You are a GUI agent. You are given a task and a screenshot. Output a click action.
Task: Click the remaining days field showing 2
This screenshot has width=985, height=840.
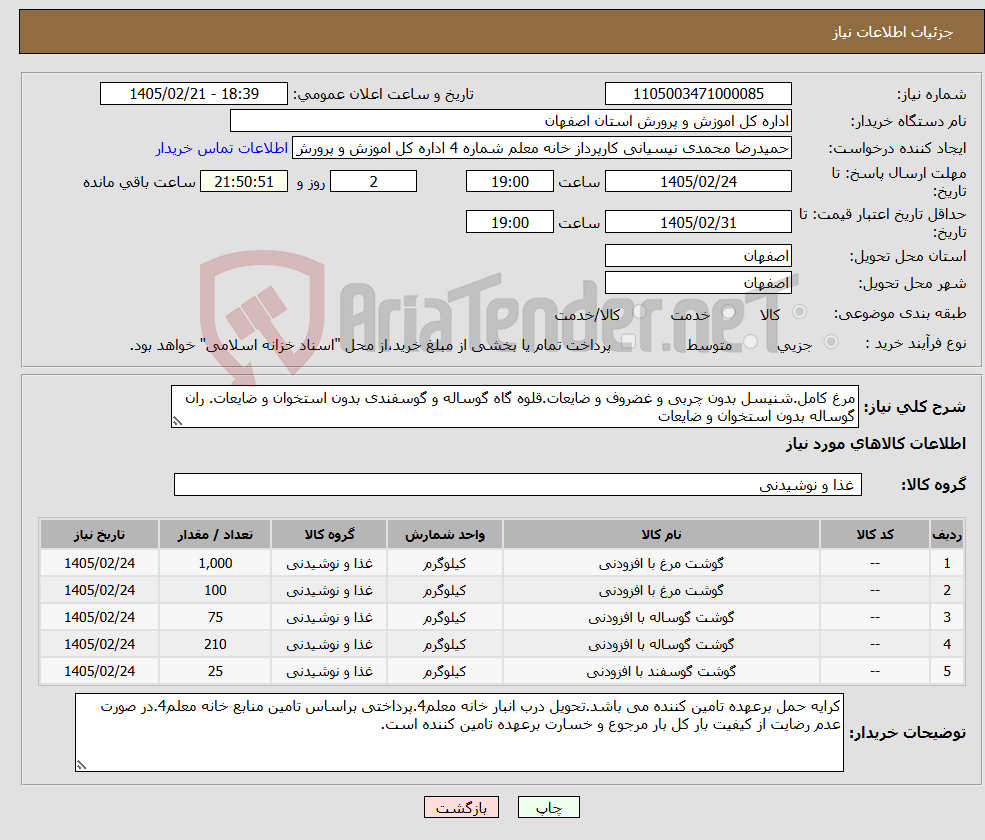pyautogui.click(x=373, y=182)
